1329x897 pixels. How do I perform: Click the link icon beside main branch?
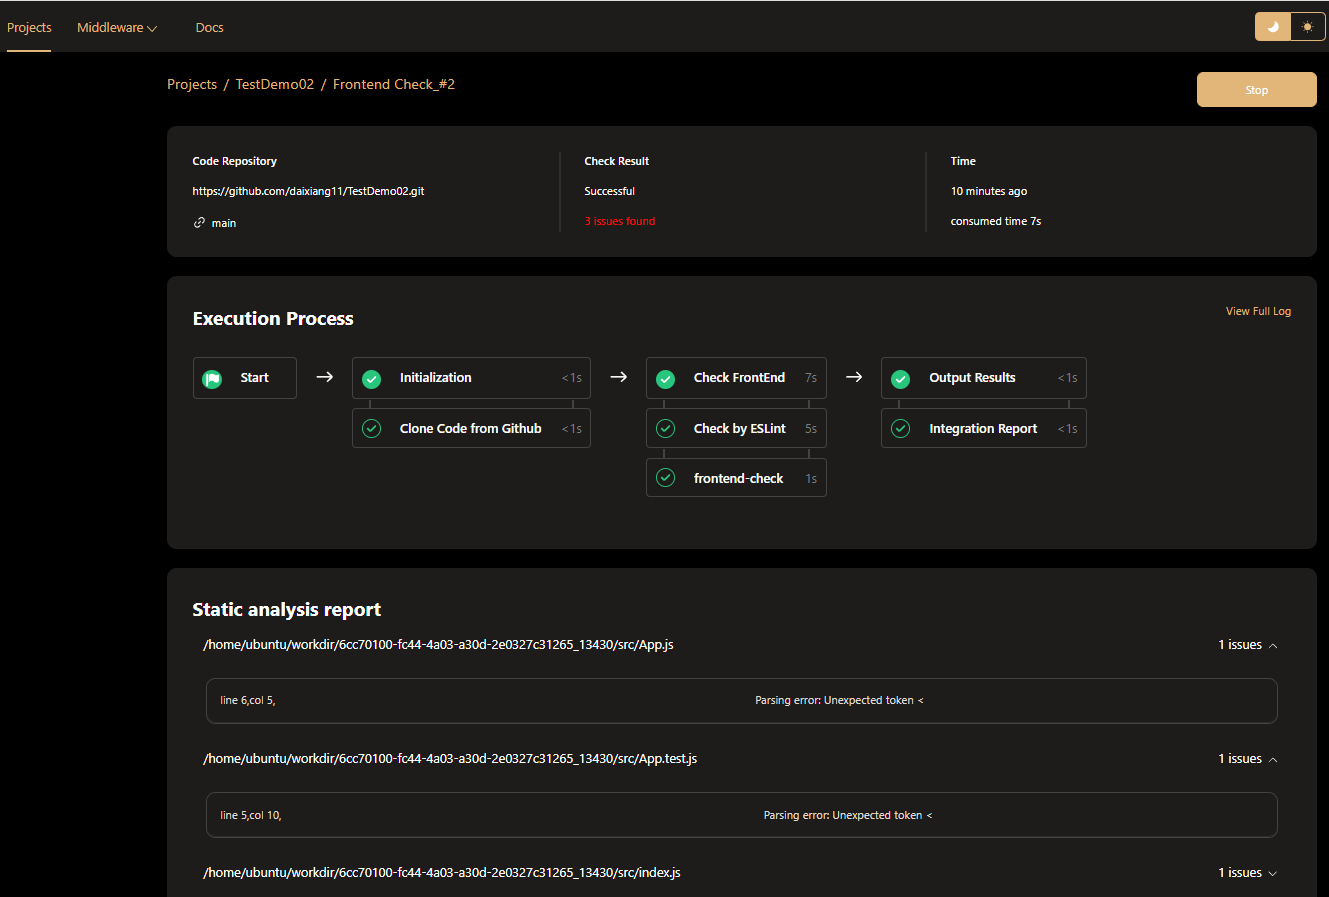[199, 223]
